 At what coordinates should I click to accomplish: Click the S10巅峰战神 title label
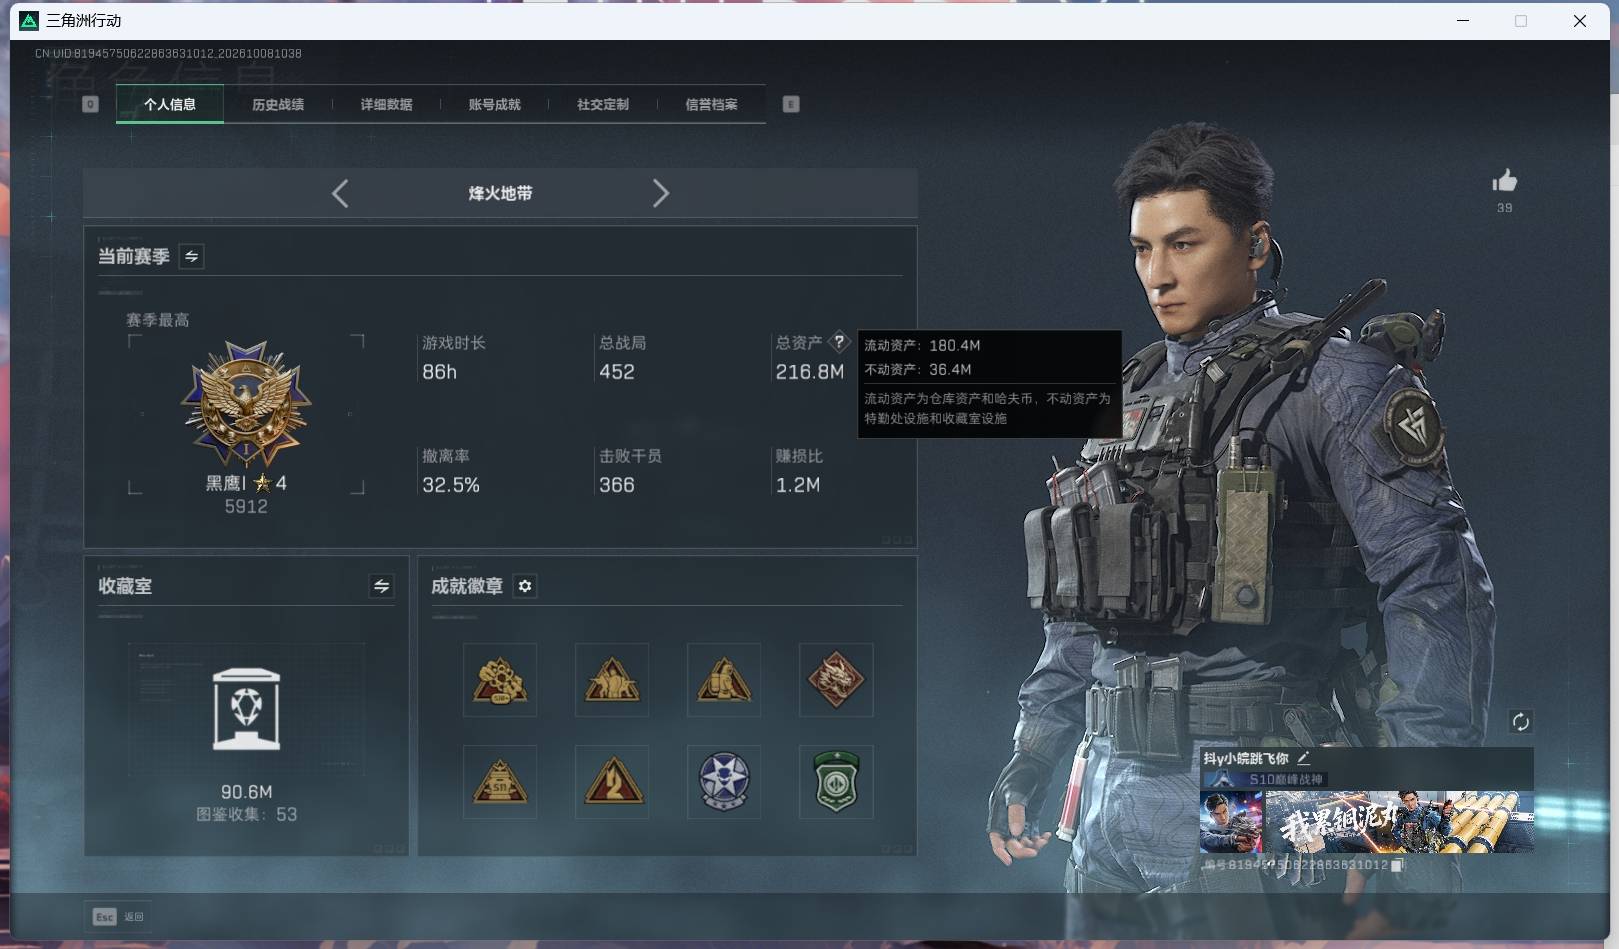click(1286, 779)
